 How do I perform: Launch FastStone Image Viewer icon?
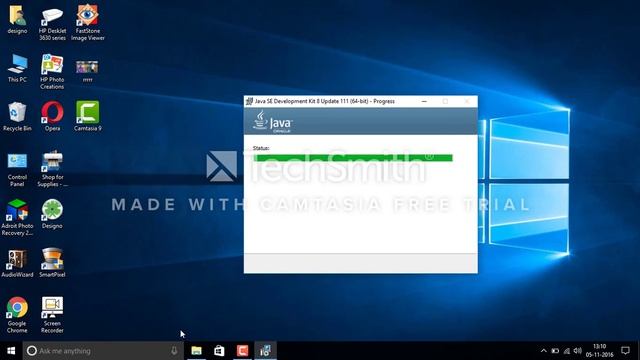87,23
